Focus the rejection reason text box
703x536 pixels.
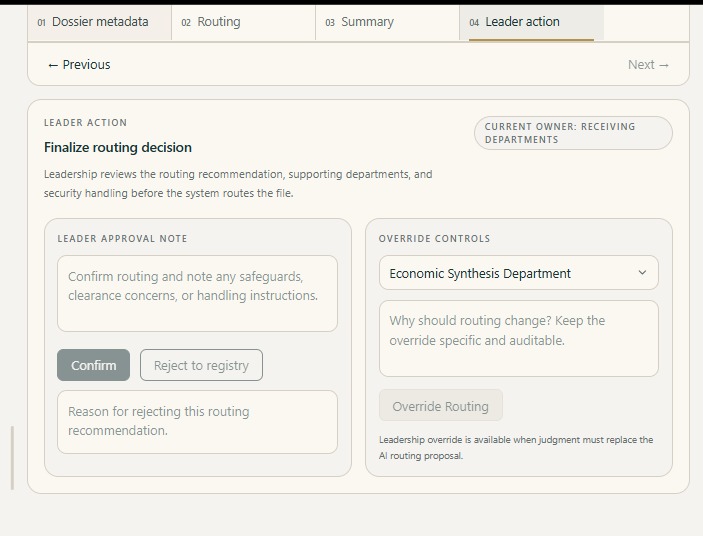click(x=197, y=422)
